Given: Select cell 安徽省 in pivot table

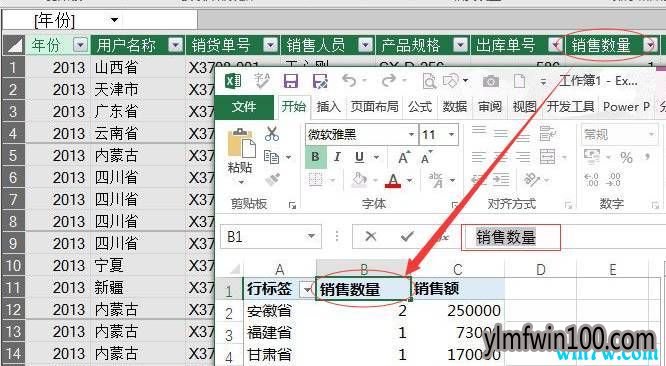Looking at the screenshot, I should click(x=280, y=311).
